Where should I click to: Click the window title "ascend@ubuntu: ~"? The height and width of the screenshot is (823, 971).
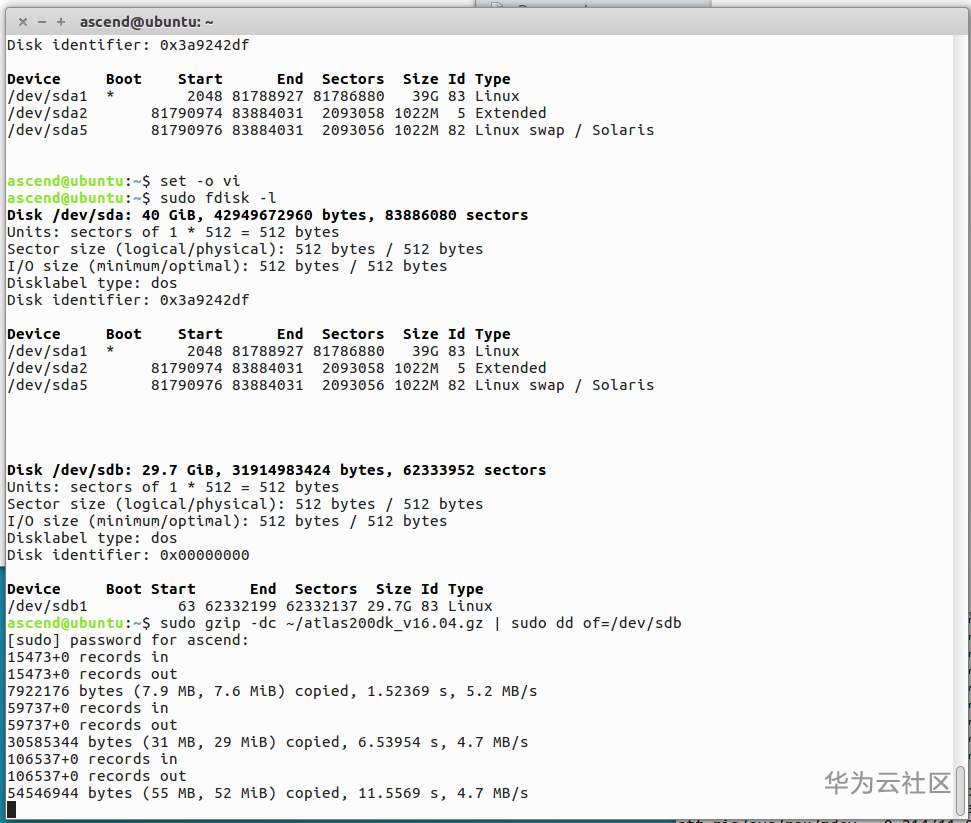pos(147,22)
